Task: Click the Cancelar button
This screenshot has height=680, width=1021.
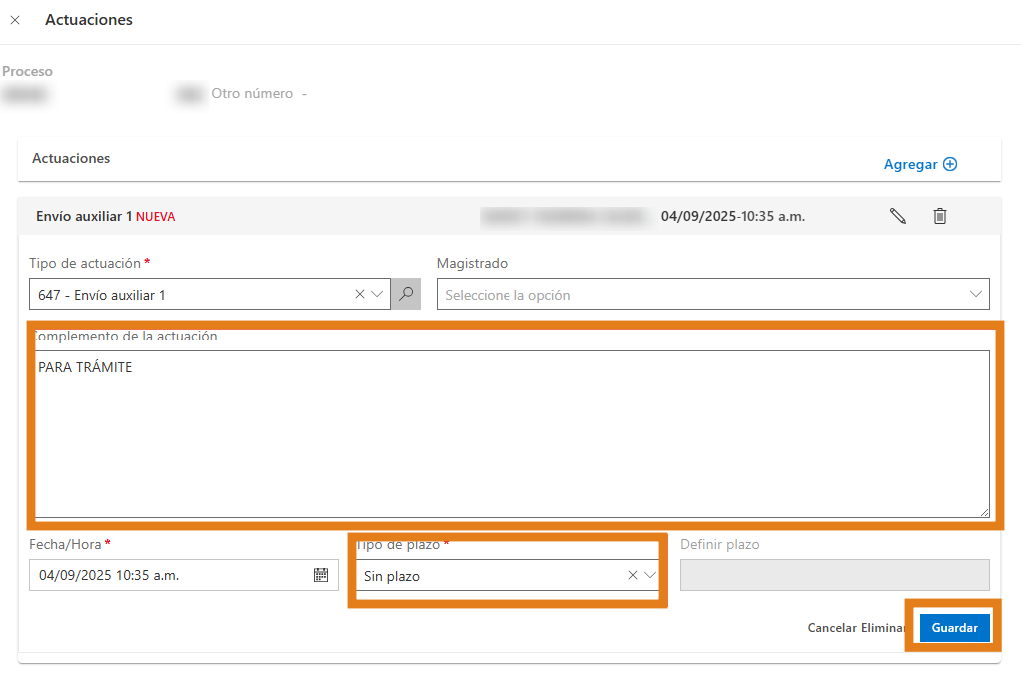Action: 832,628
